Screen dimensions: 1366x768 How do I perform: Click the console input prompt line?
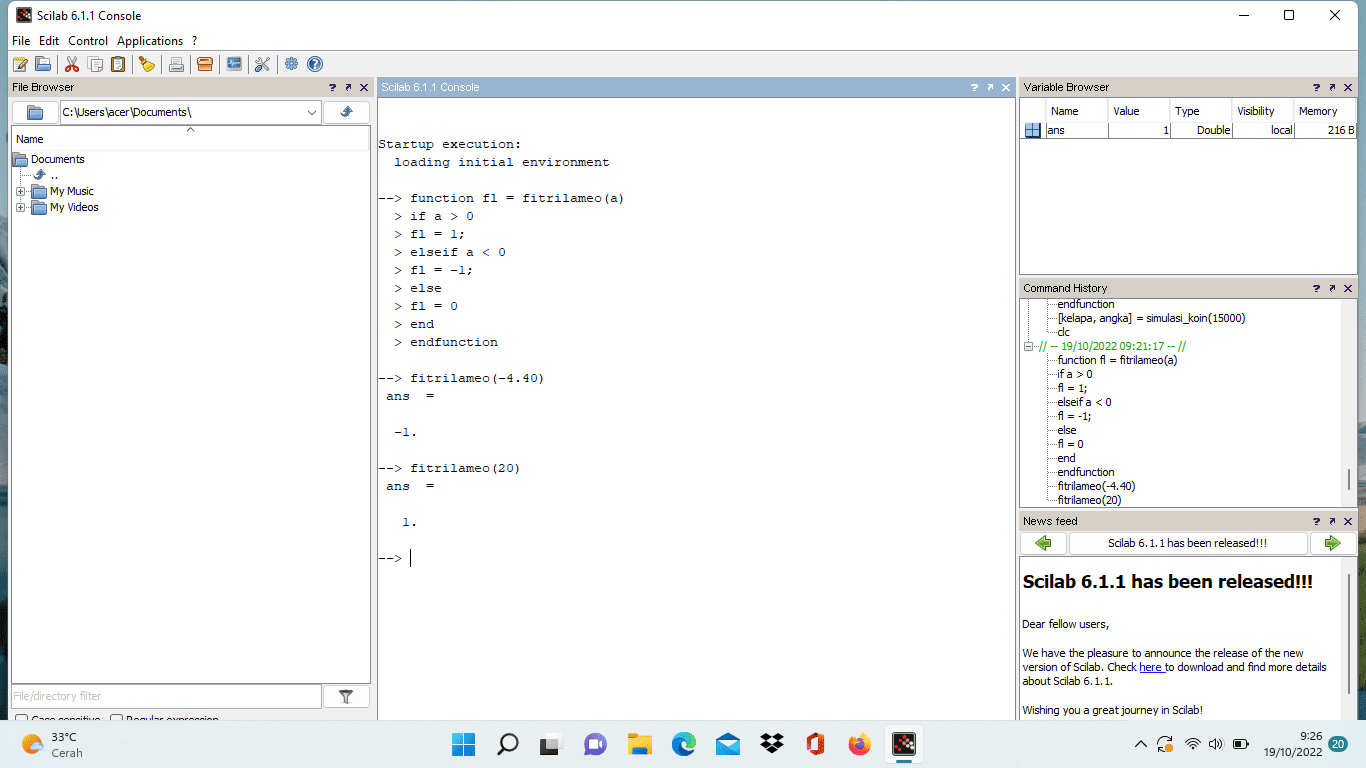695,558
